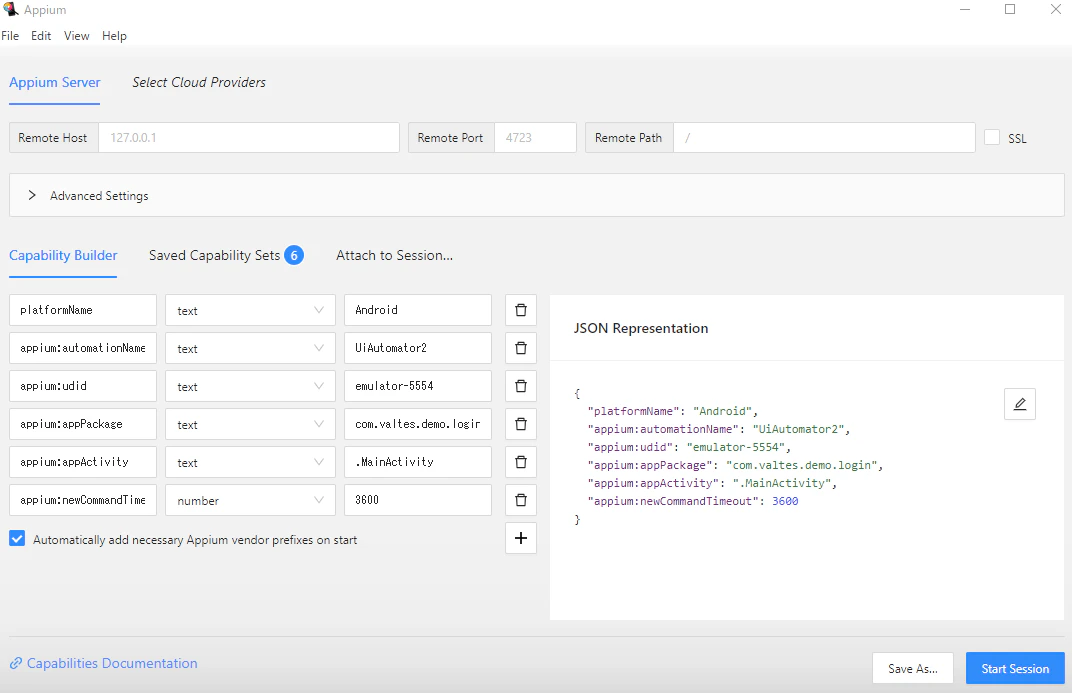Image resolution: width=1072 pixels, height=693 pixels.
Task: Click the appium:udid name field
Action: [x=83, y=386]
